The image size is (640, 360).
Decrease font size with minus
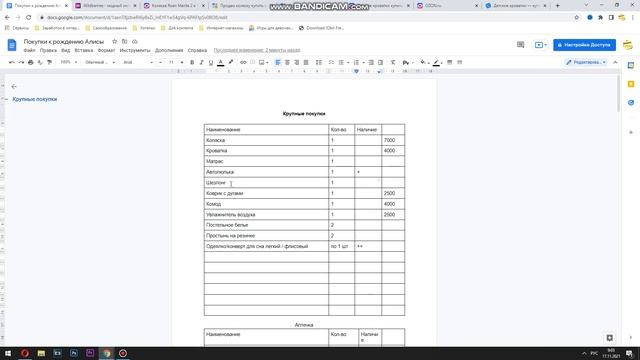(x=160, y=62)
